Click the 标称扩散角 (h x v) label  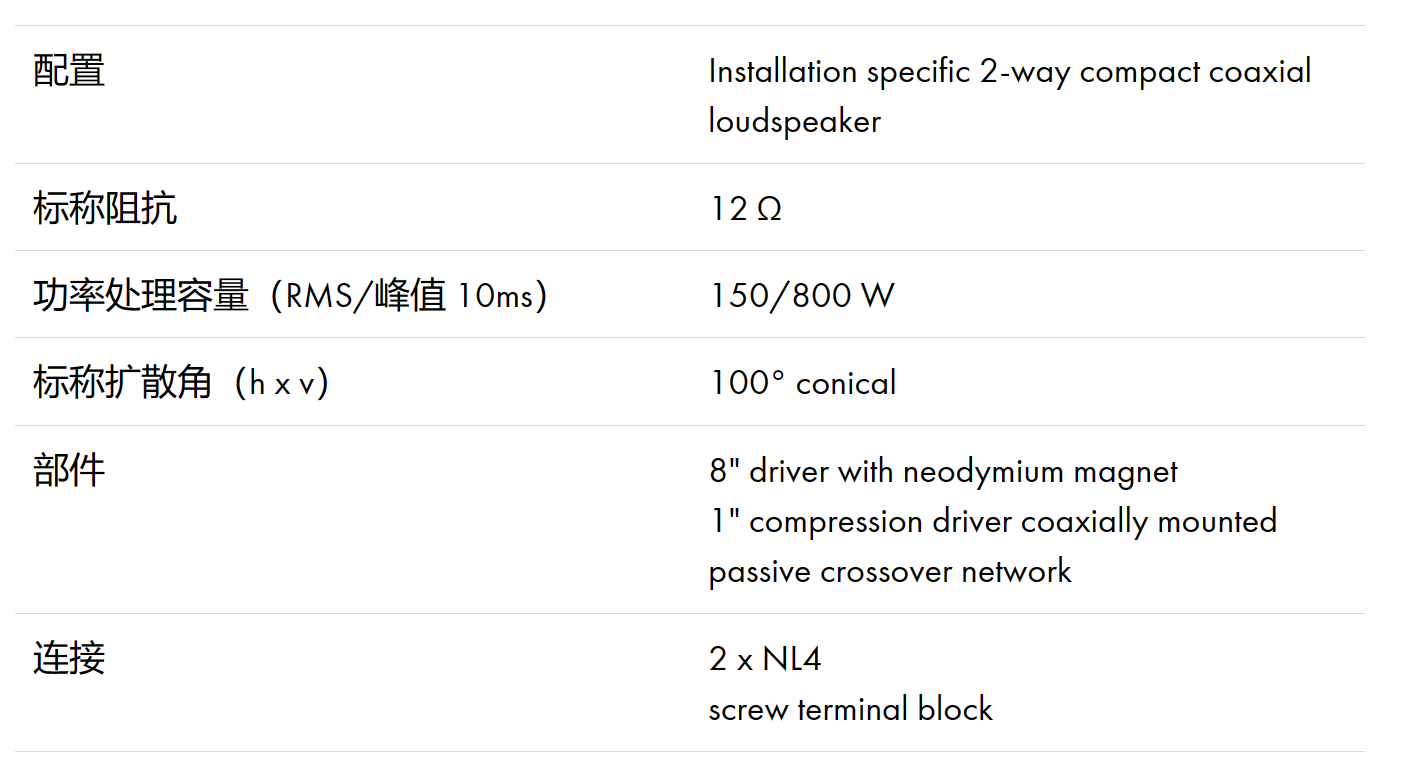click(x=181, y=383)
